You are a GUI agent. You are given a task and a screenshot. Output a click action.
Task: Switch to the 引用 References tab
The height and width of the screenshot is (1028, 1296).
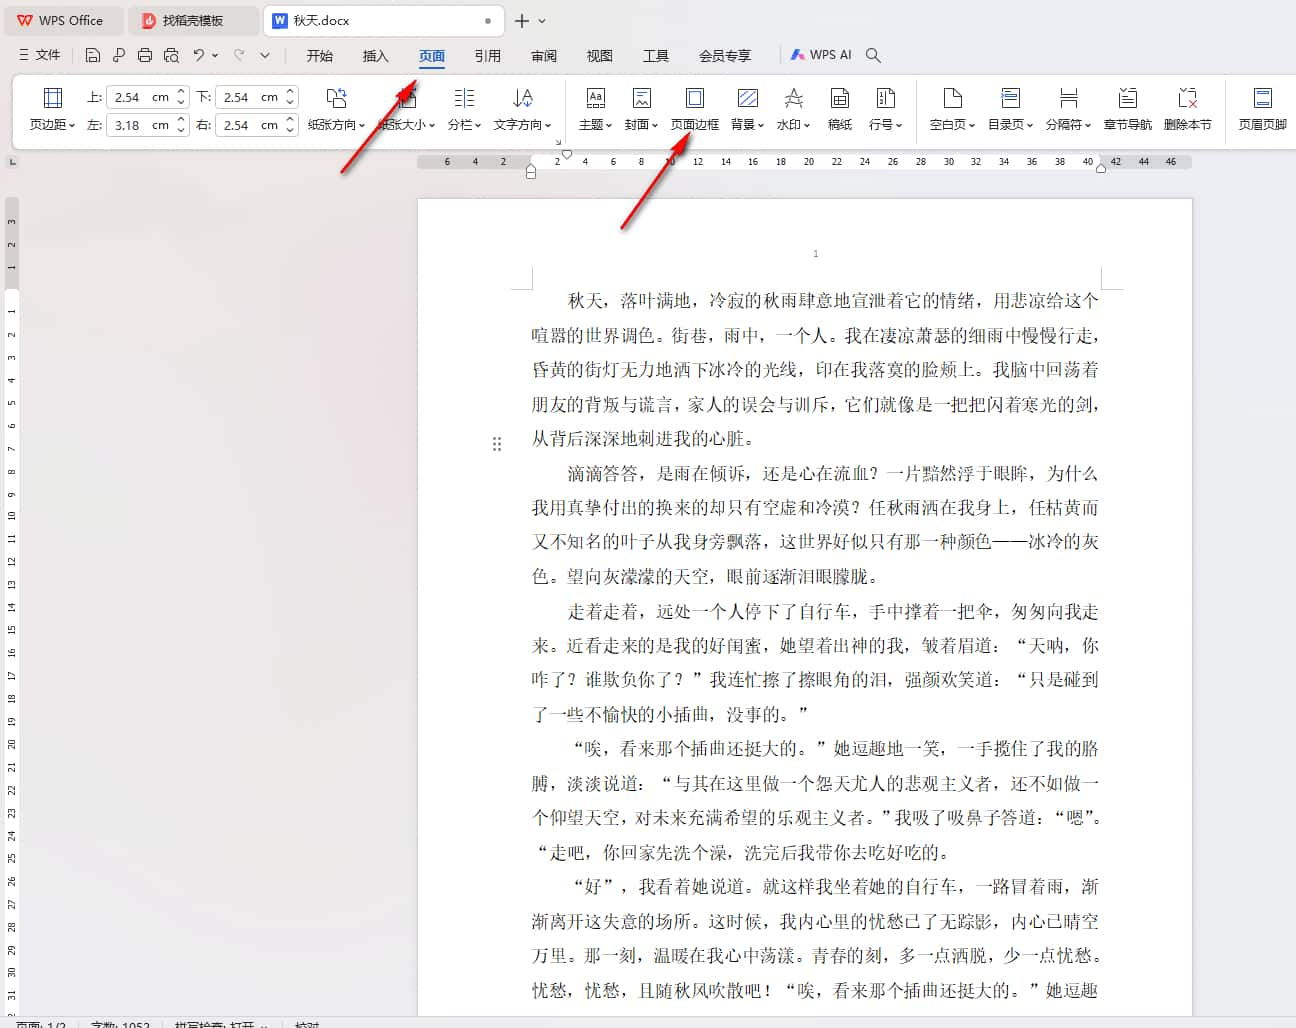[488, 56]
